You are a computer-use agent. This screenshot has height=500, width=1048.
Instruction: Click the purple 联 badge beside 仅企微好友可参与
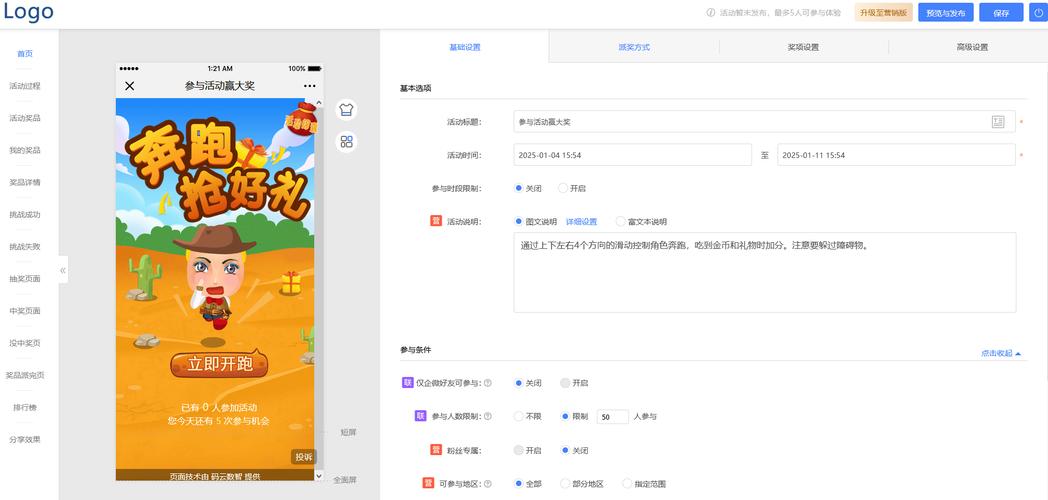coord(407,383)
